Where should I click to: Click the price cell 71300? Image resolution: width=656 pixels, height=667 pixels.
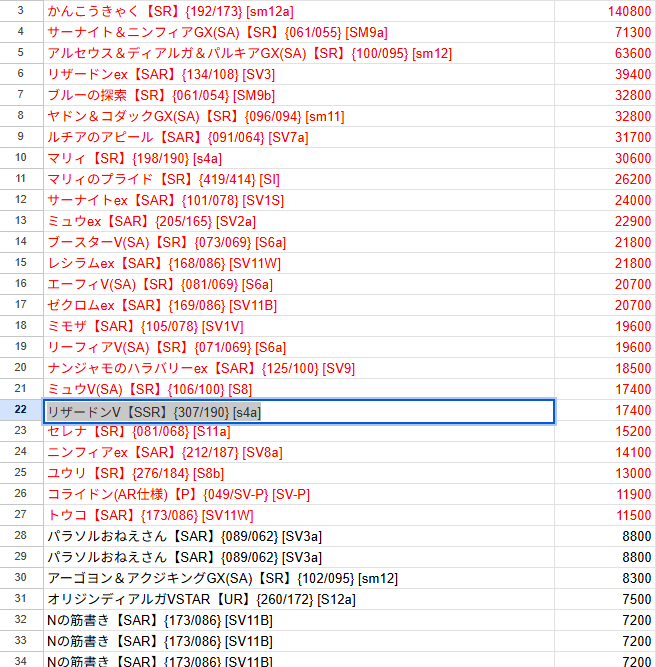[x=605, y=32]
